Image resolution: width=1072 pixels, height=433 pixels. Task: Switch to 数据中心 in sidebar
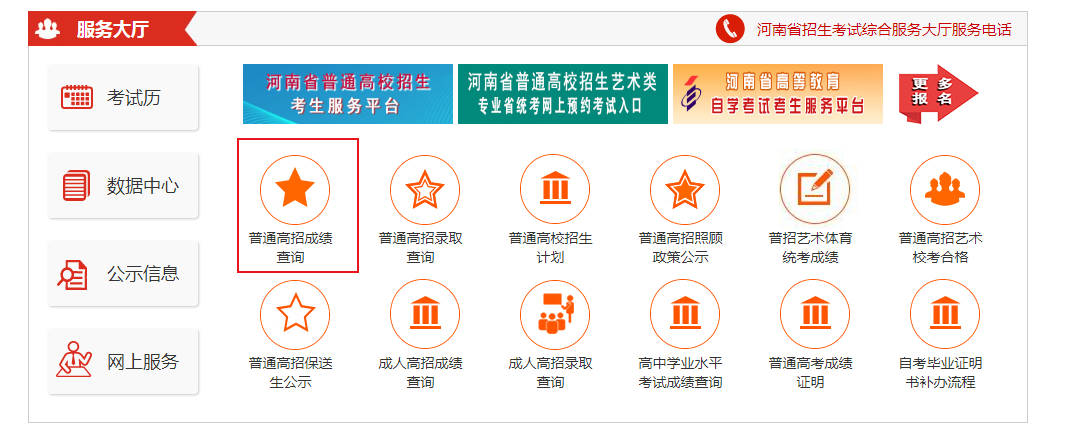[123, 186]
